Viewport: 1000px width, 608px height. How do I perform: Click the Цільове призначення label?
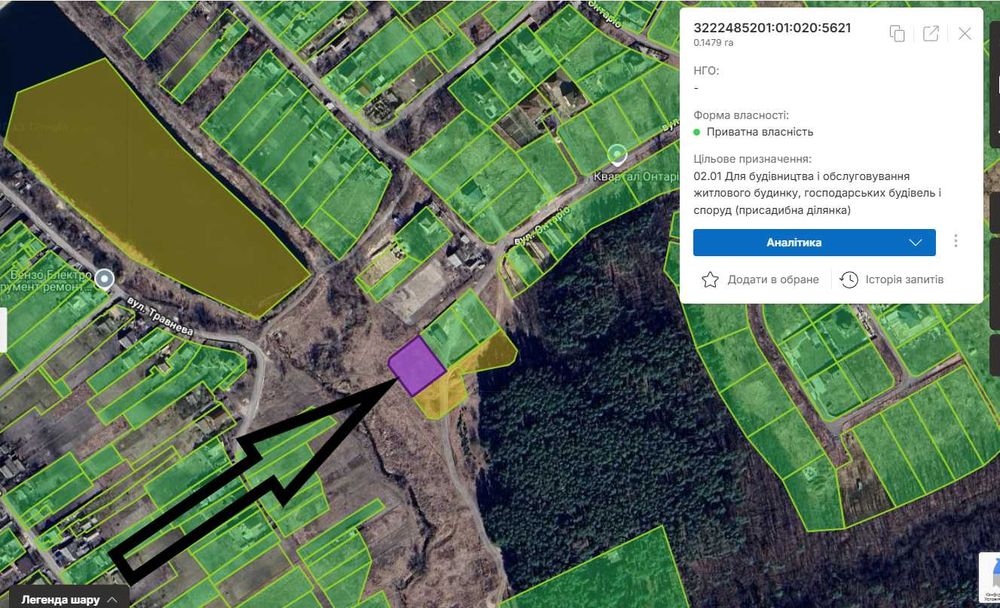click(752, 159)
